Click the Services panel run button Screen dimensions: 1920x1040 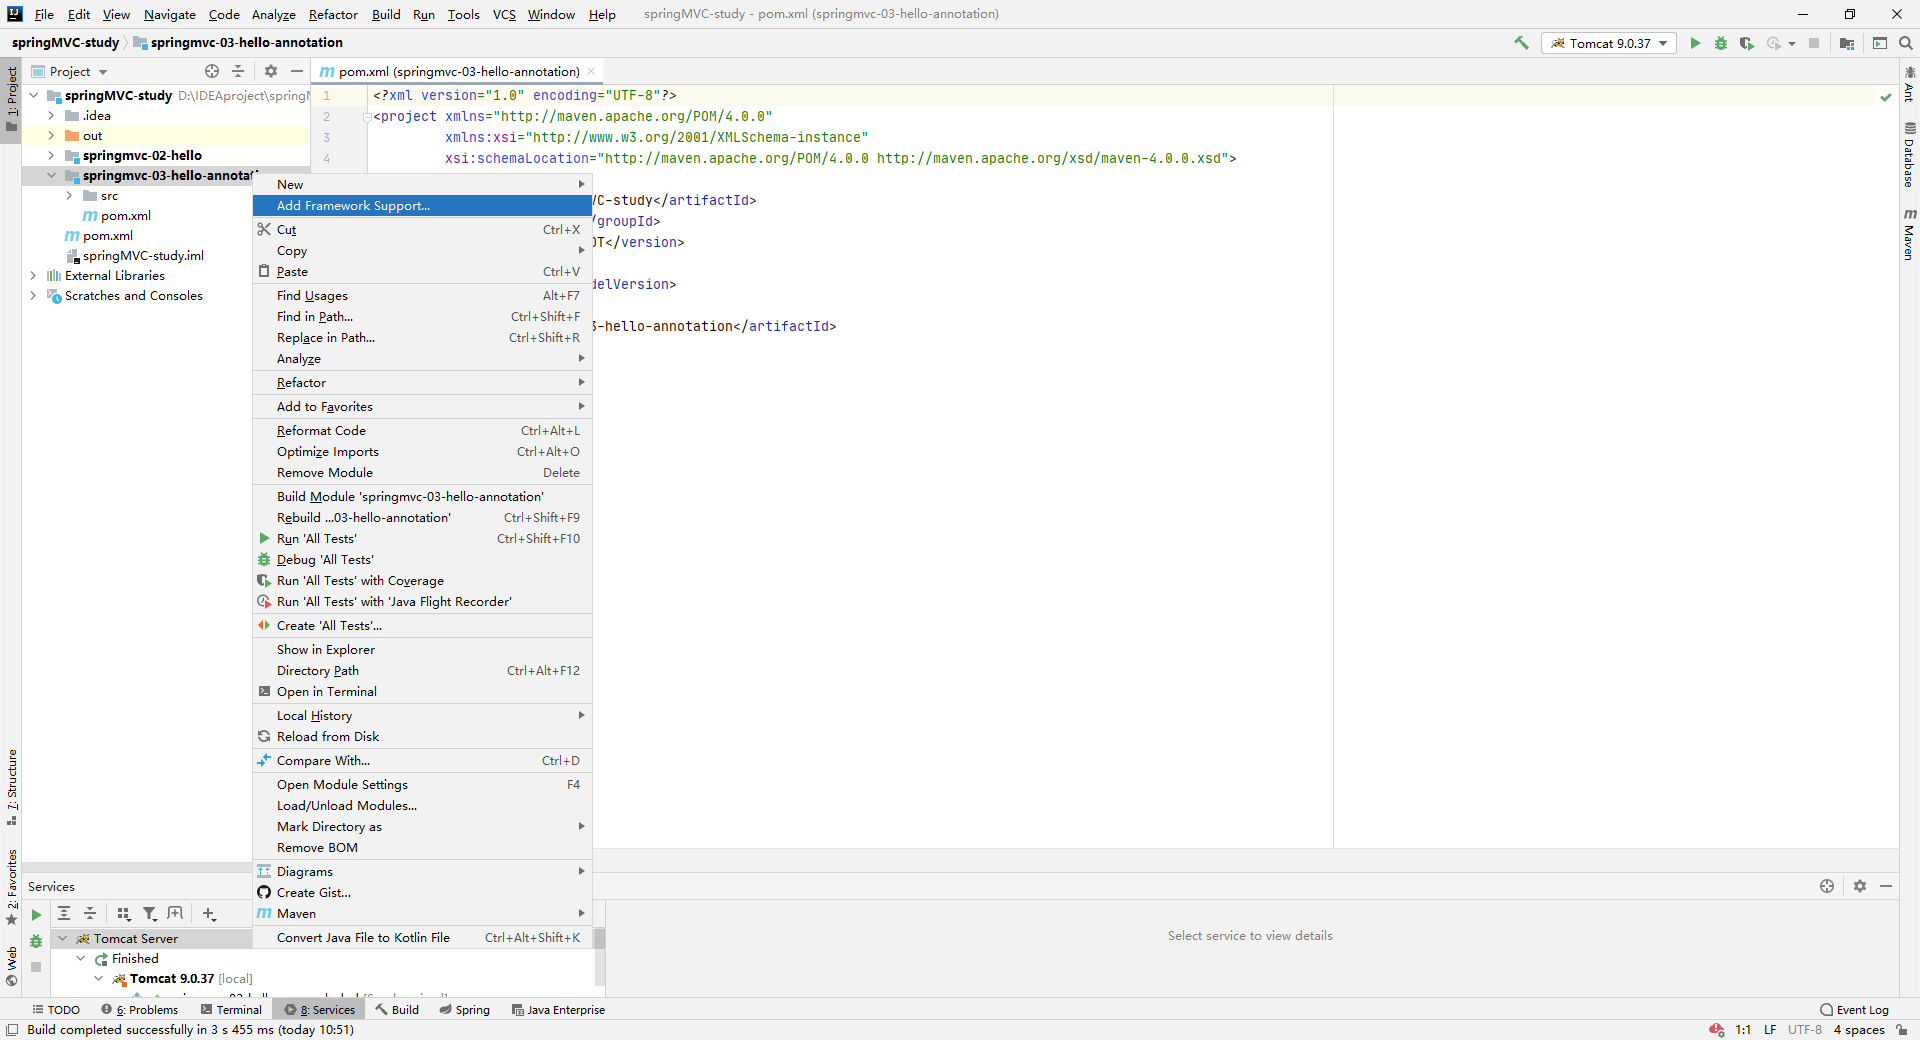click(x=36, y=914)
